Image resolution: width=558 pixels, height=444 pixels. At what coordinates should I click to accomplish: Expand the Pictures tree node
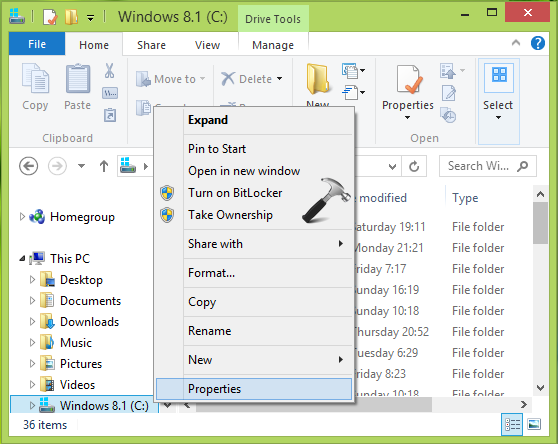[x=32, y=364]
